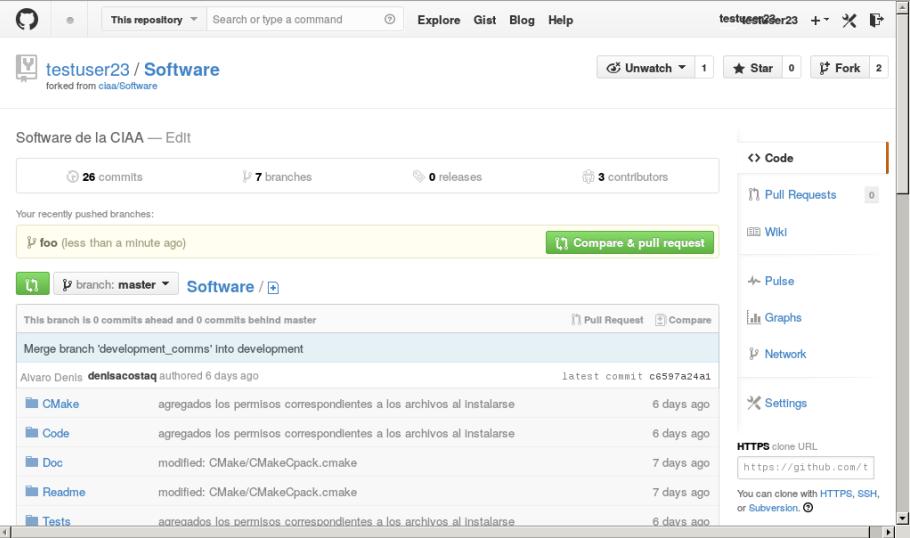
Task: Open Network in sidebar
Action: (785, 354)
